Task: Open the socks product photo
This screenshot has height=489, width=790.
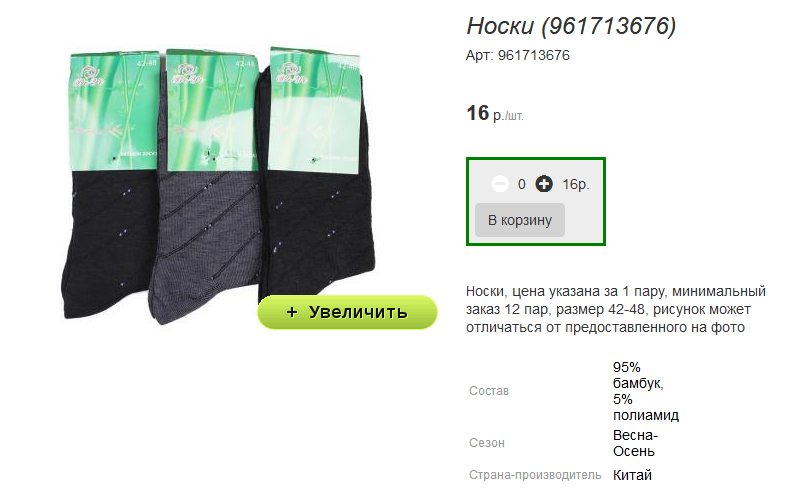Action: (x=219, y=185)
